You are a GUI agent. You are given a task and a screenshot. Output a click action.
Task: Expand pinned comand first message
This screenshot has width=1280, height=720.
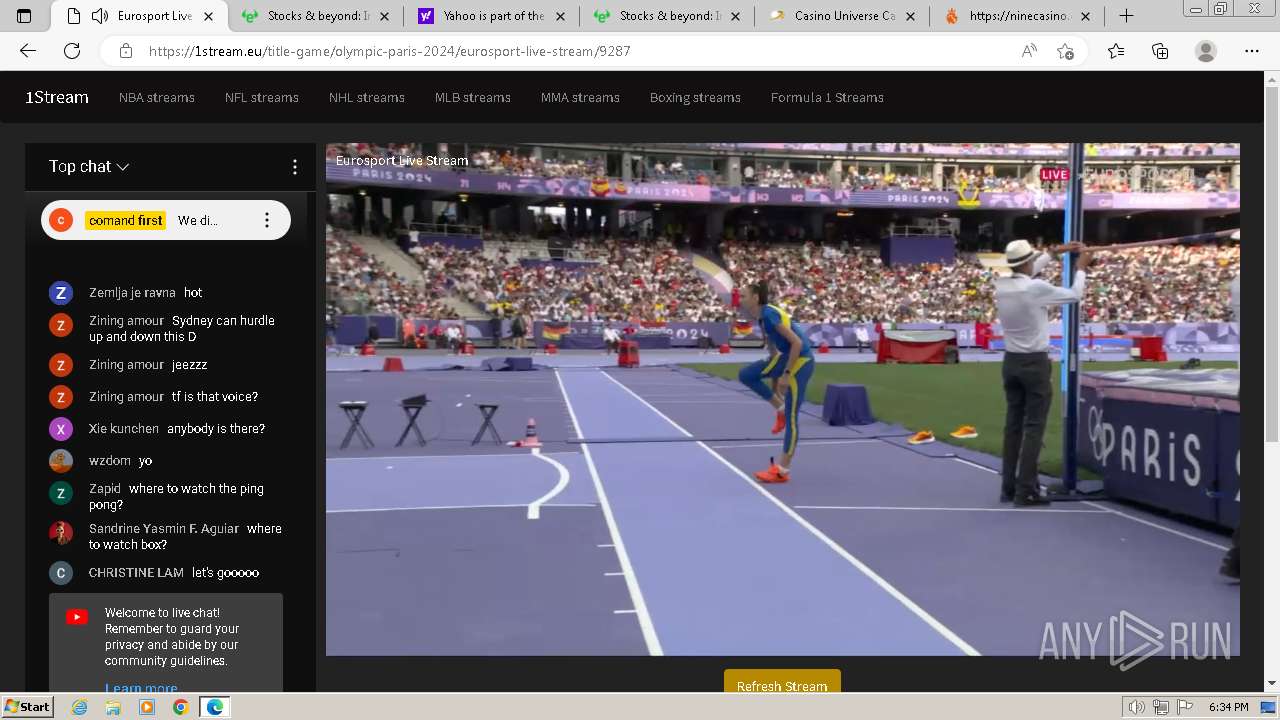point(166,220)
